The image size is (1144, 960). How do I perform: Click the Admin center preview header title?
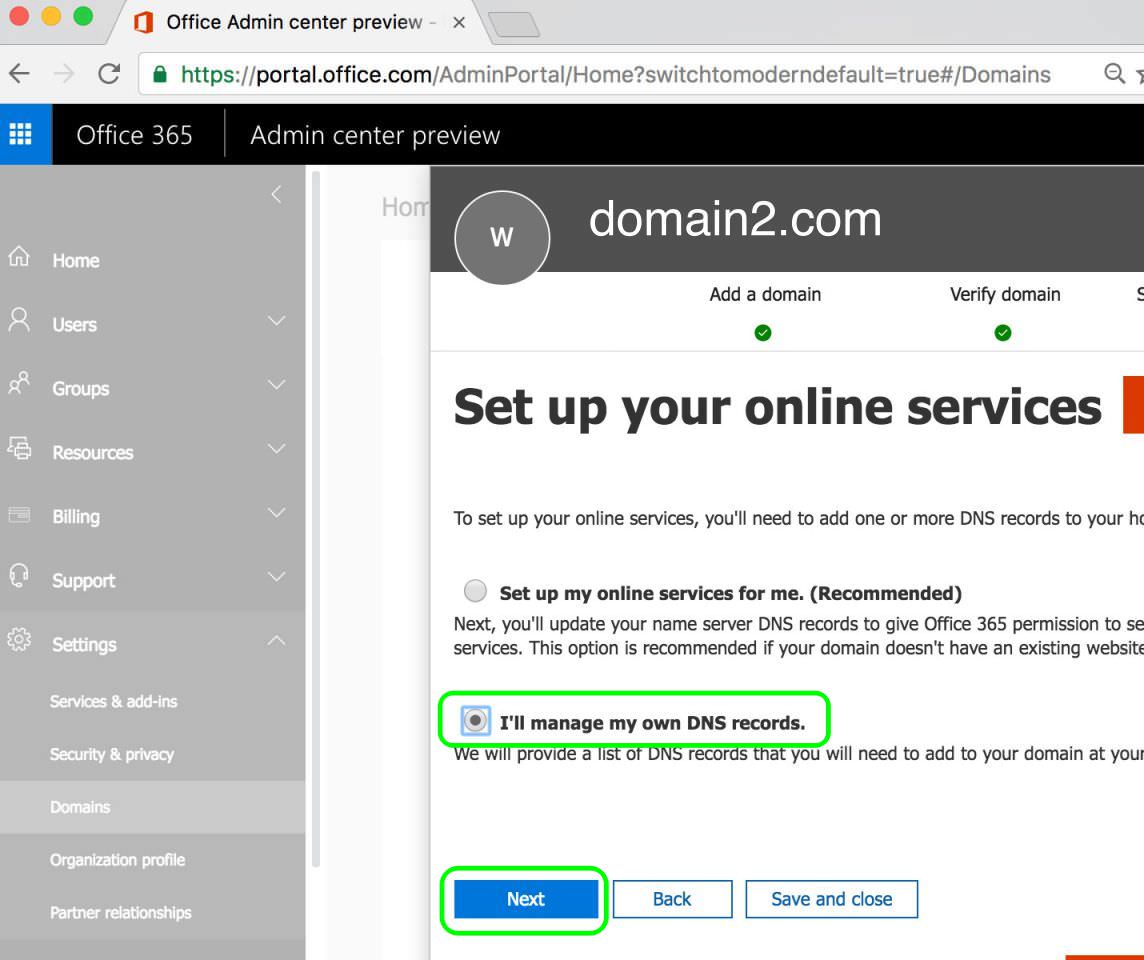tap(375, 135)
